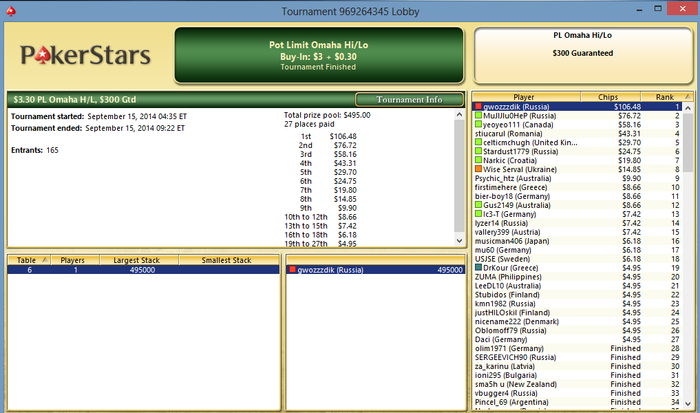The width and height of the screenshot is (700, 413).
Task: Click green status square next to Stardust1779
Action: pos(478,151)
